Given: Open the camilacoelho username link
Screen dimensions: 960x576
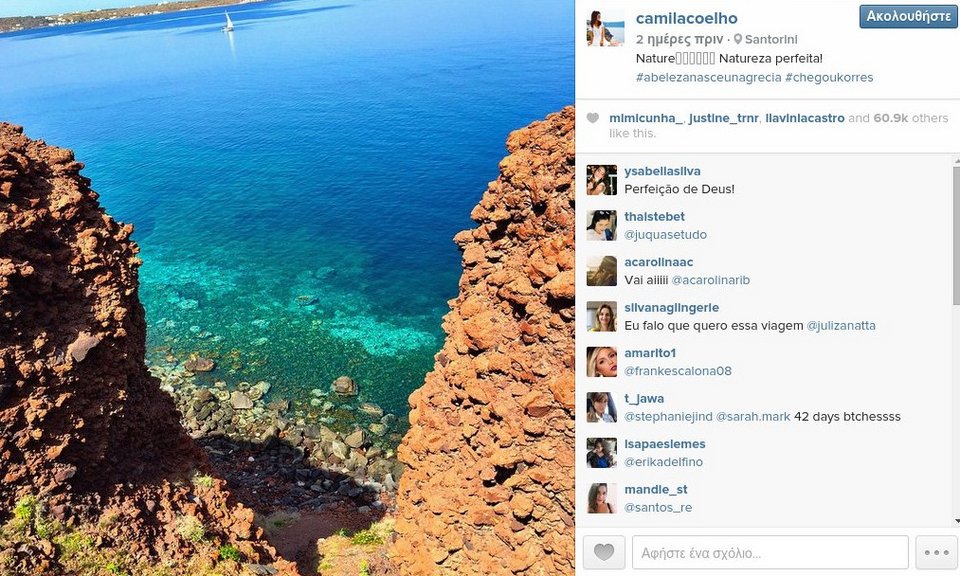Looking at the screenshot, I should tap(686, 18).
